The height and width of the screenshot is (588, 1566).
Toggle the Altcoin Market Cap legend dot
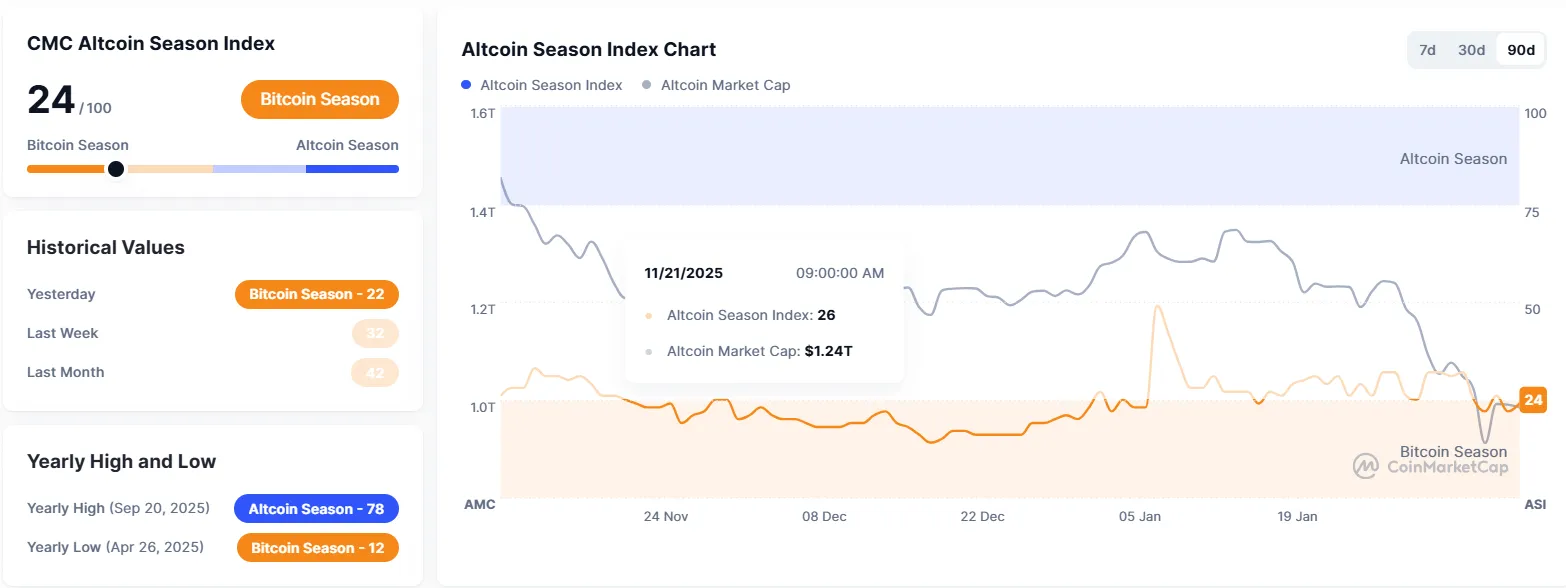(647, 85)
